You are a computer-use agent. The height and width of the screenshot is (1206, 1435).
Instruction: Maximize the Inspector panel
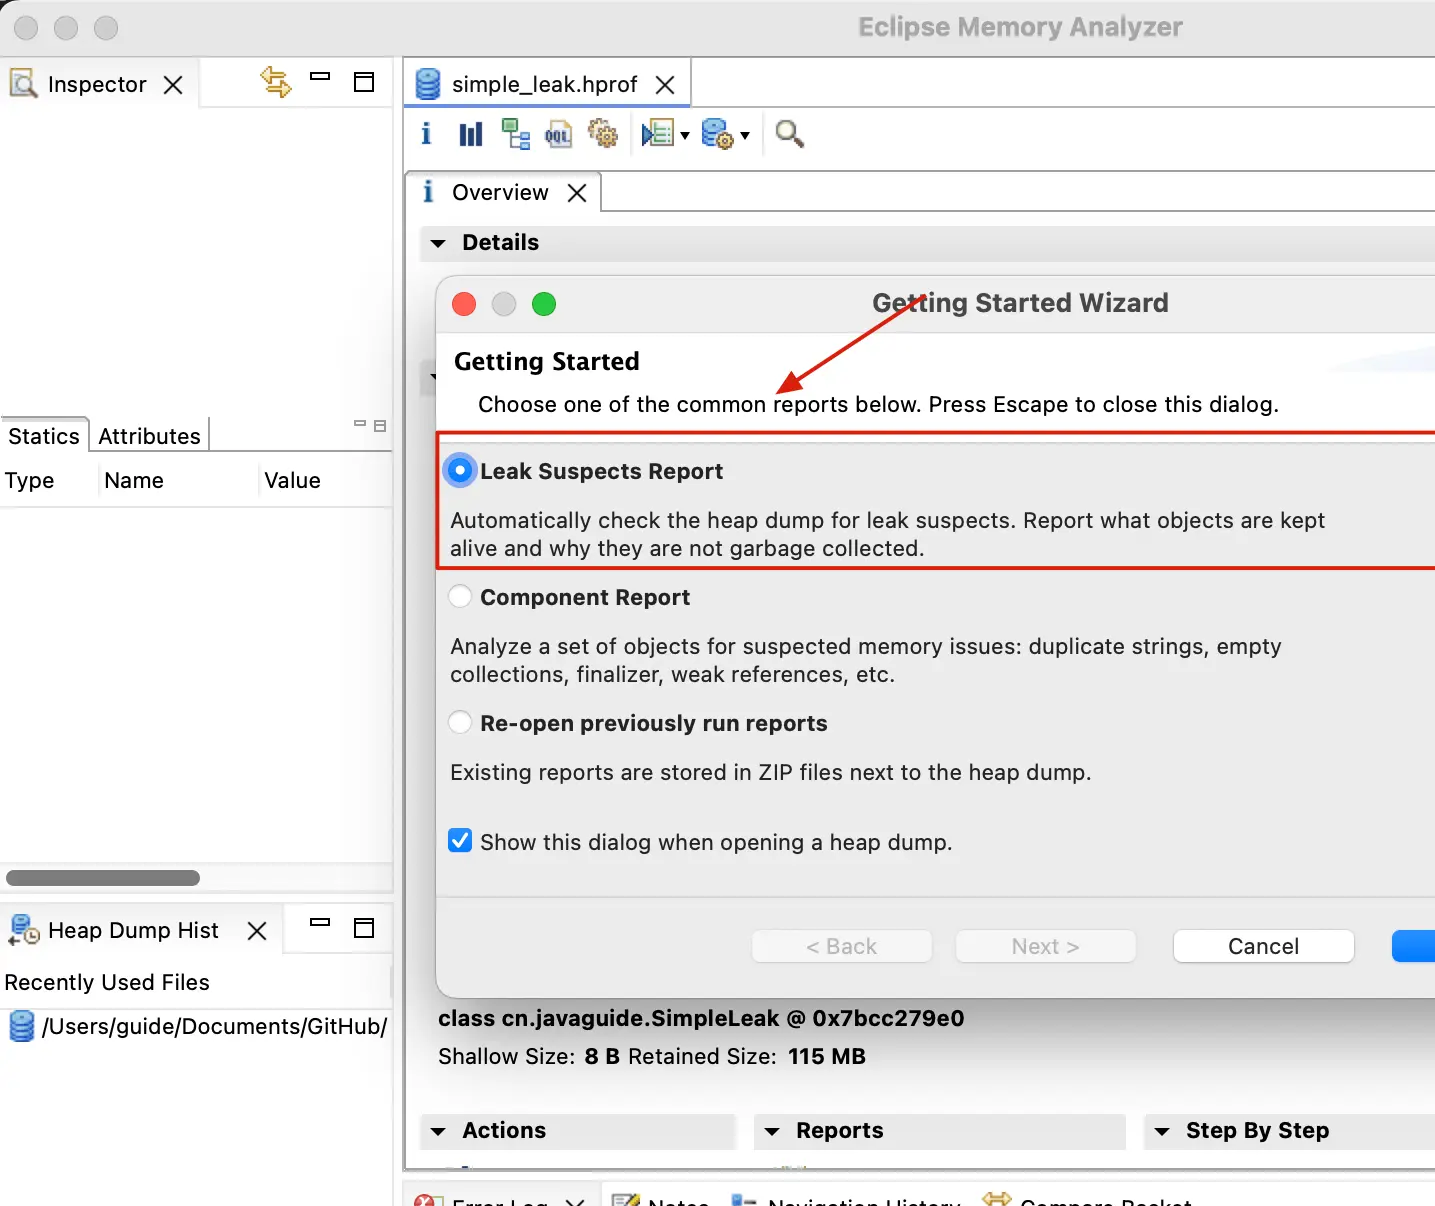[364, 82]
